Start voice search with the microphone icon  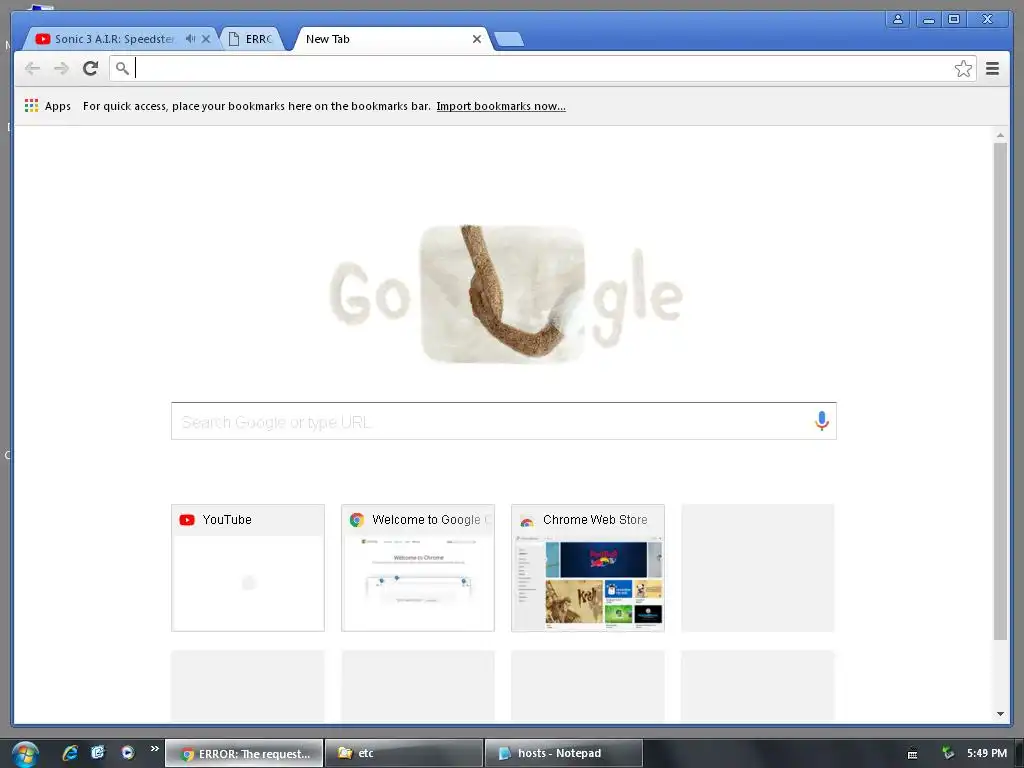[822, 421]
